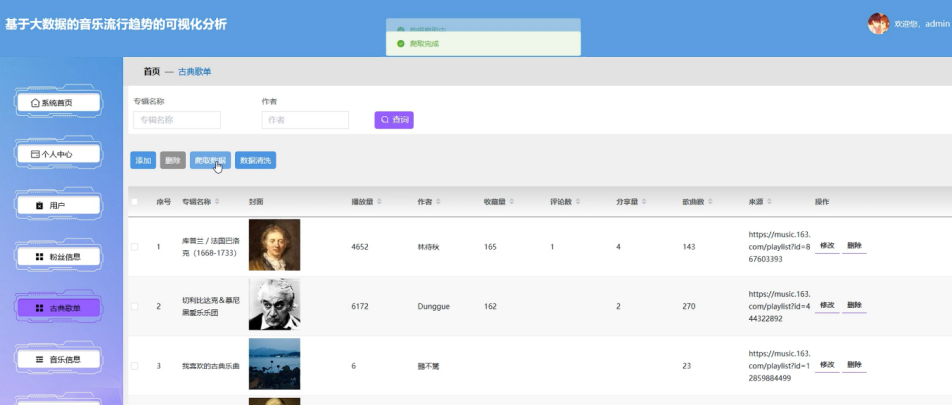
Task: Check the checkbox for row 1 库普兰
Action: pos(135,247)
